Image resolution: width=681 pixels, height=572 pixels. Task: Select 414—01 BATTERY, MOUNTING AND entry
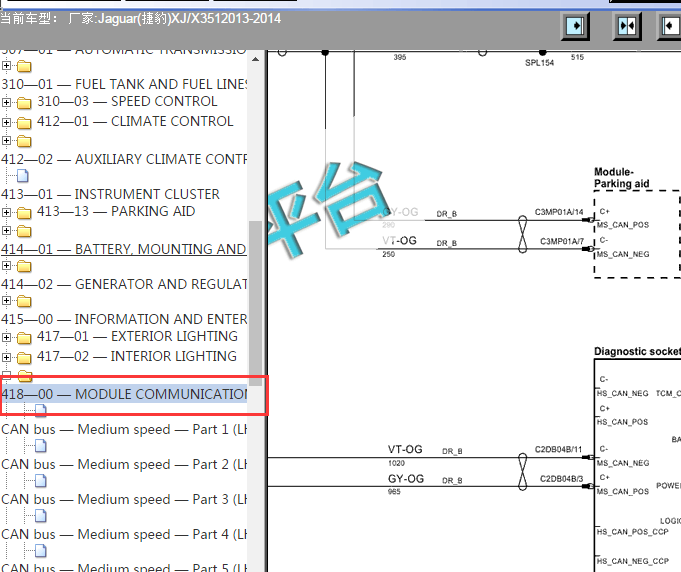click(124, 249)
